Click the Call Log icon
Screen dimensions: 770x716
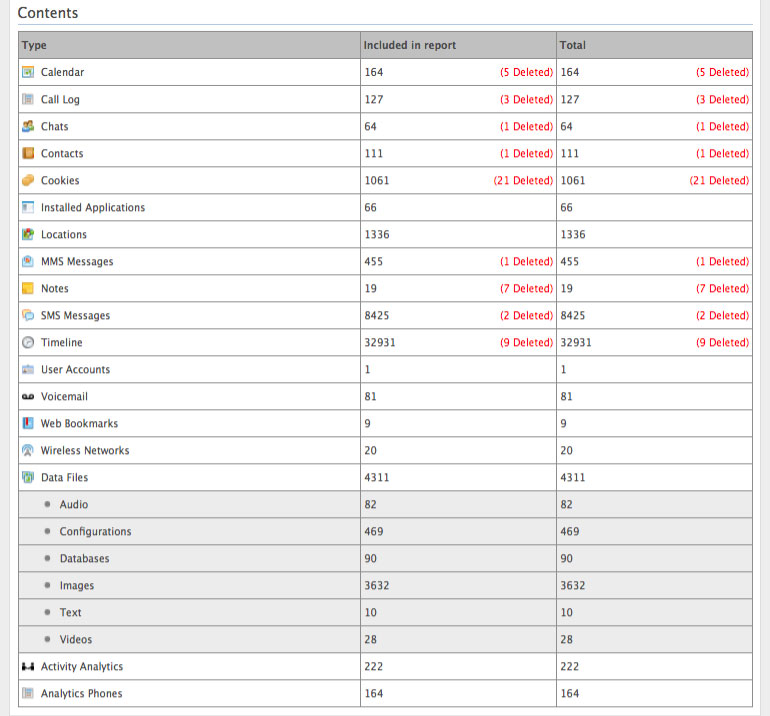(x=28, y=100)
